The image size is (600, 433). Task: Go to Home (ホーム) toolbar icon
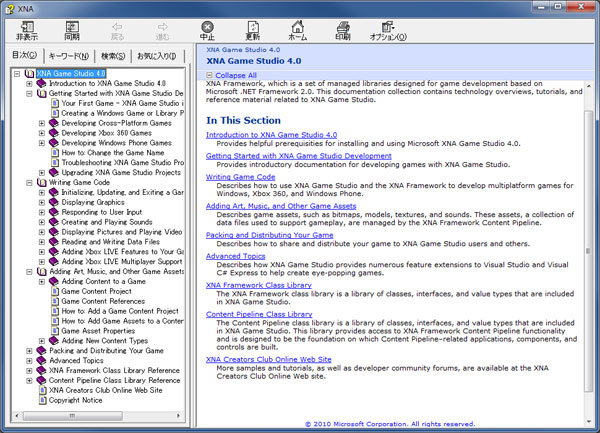click(298, 27)
